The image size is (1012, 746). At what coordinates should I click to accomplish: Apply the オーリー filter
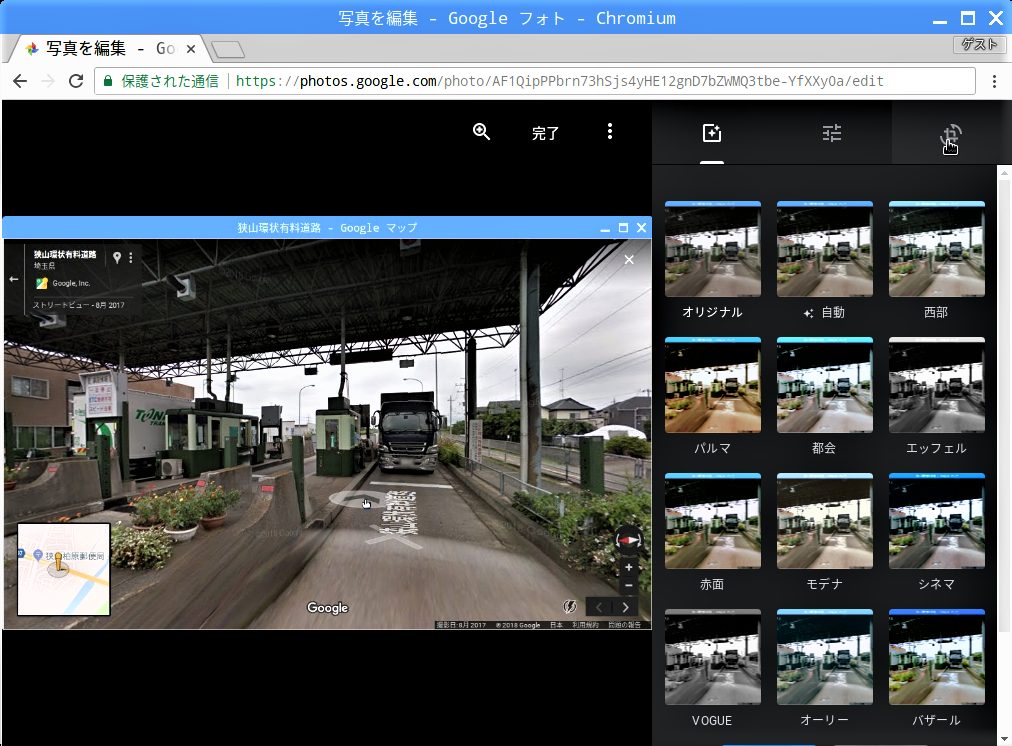[824, 657]
